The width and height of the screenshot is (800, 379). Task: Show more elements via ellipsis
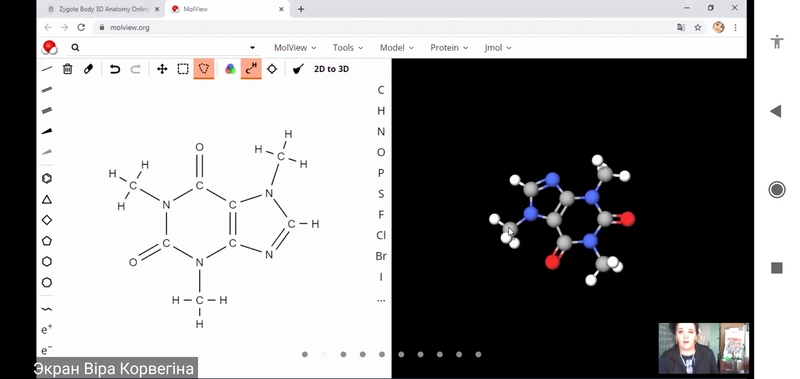click(381, 300)
